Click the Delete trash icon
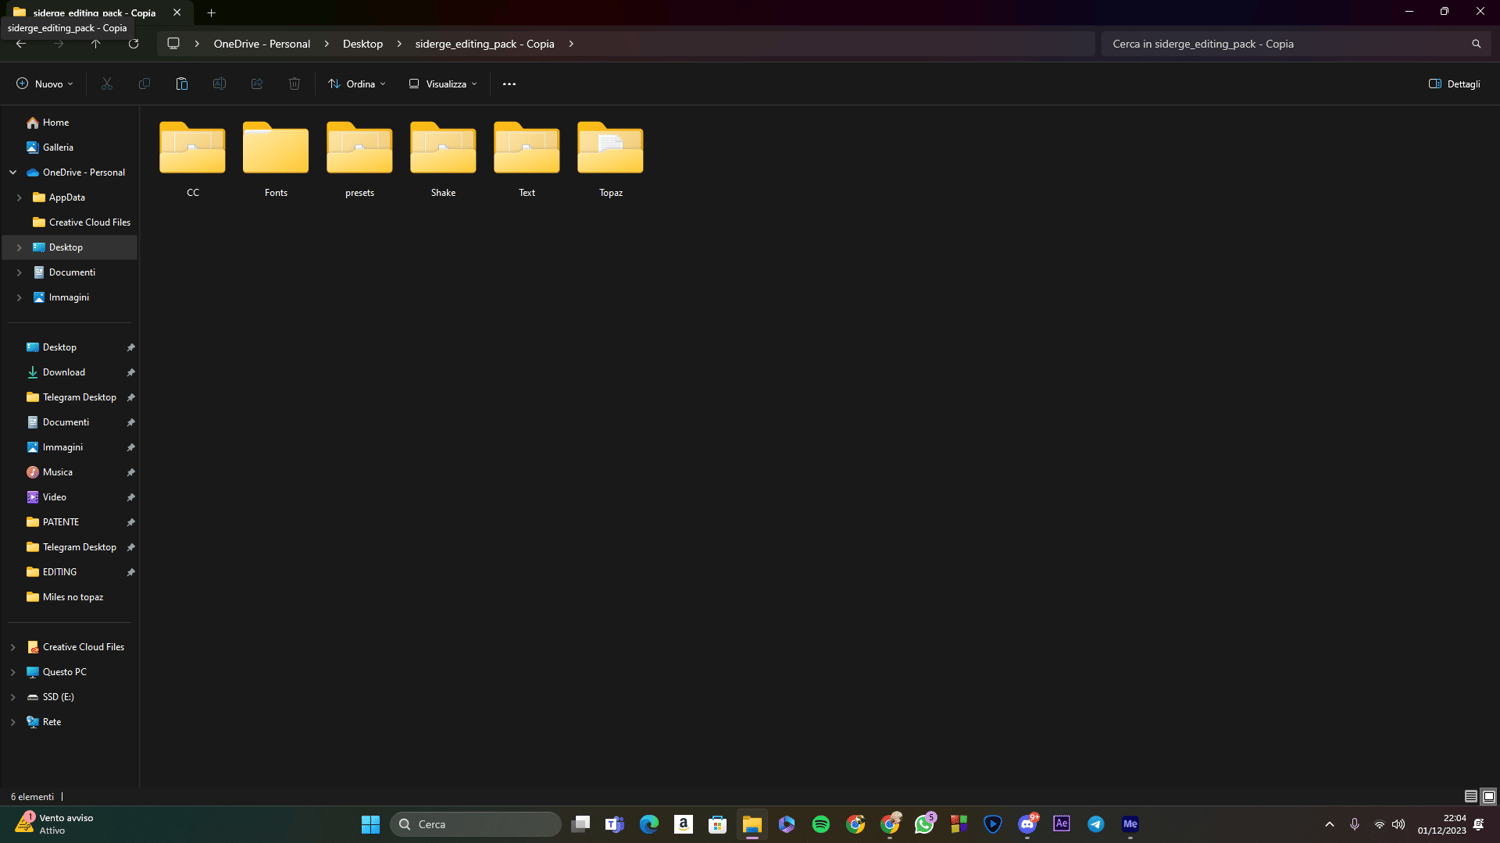This screenshot has width=1500, height=843. (294, 84)
